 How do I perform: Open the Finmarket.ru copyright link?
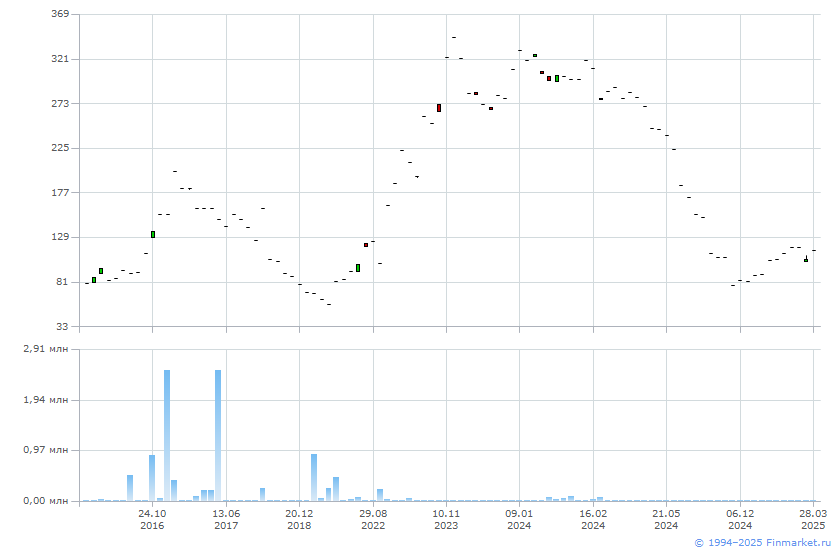762,543
